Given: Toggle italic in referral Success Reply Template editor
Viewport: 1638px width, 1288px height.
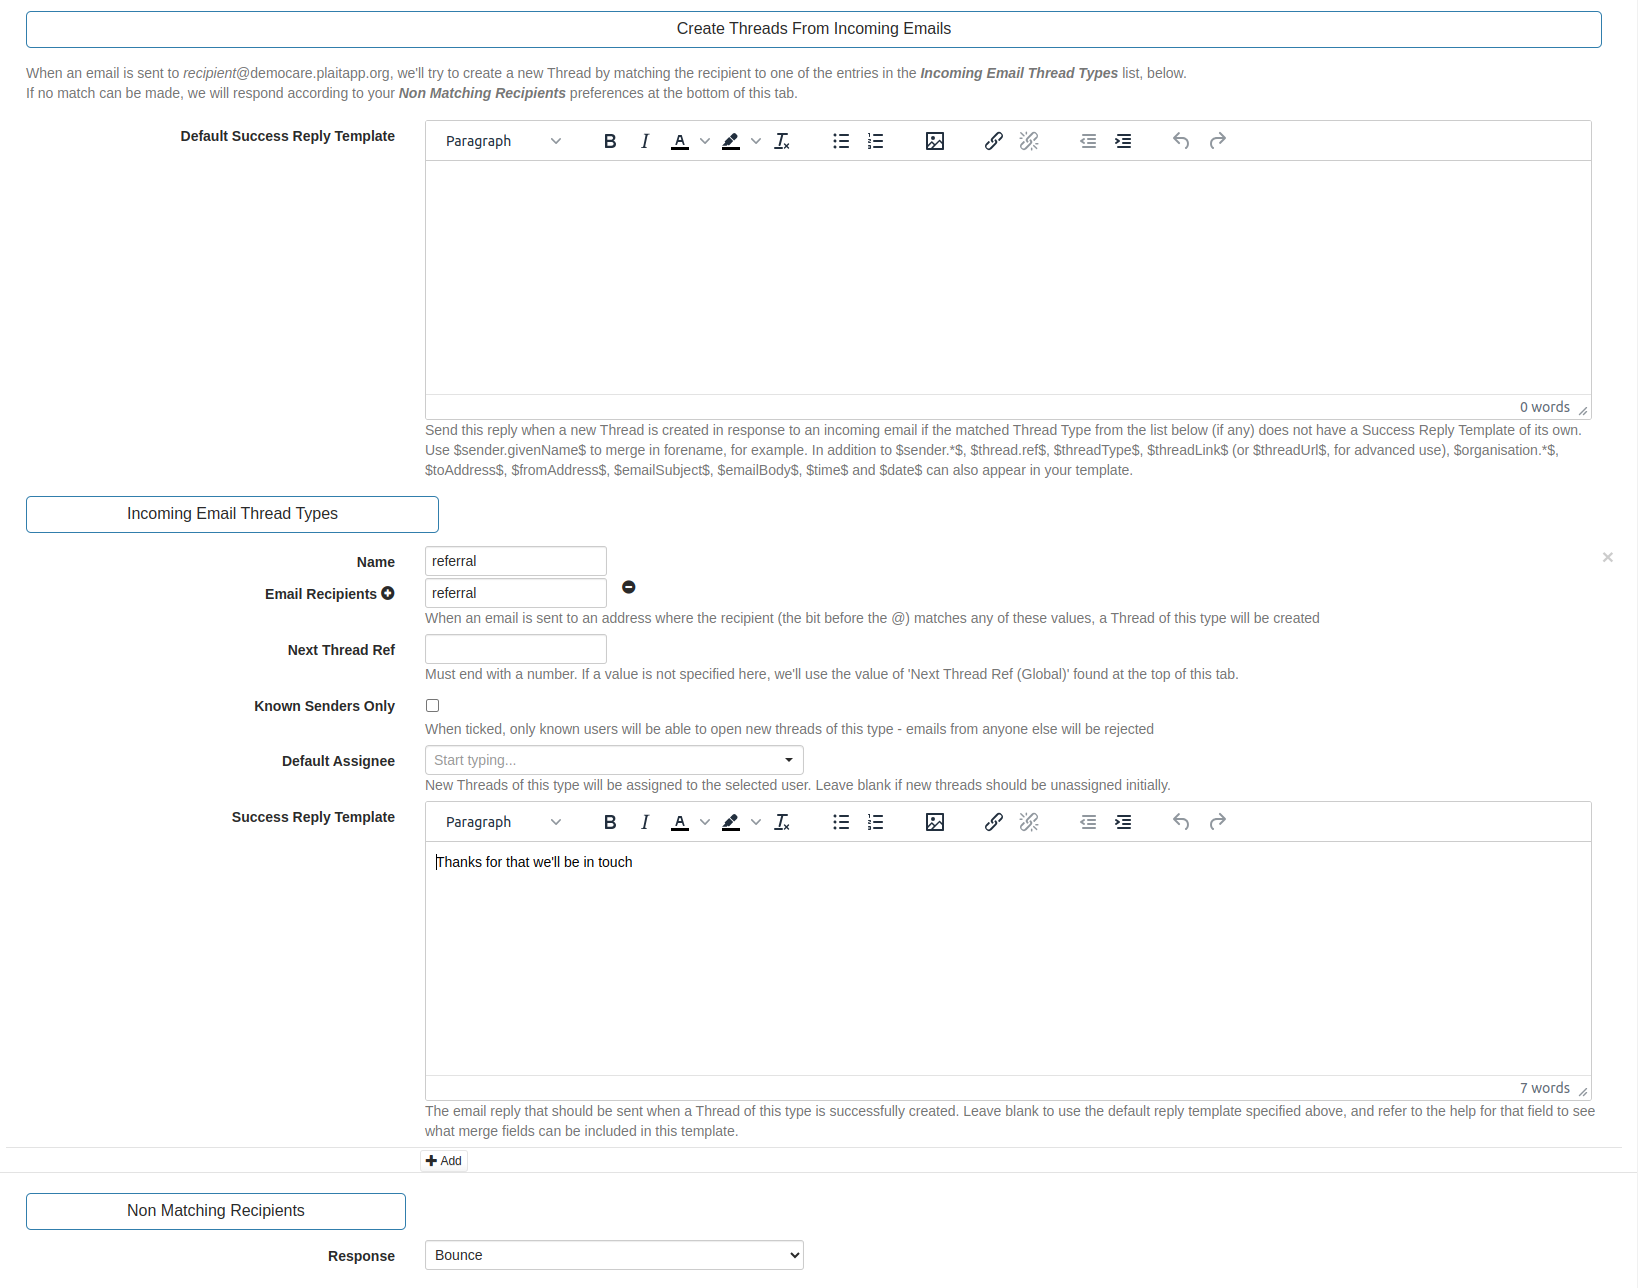Looking at the screenshot, I should (645, 822).
